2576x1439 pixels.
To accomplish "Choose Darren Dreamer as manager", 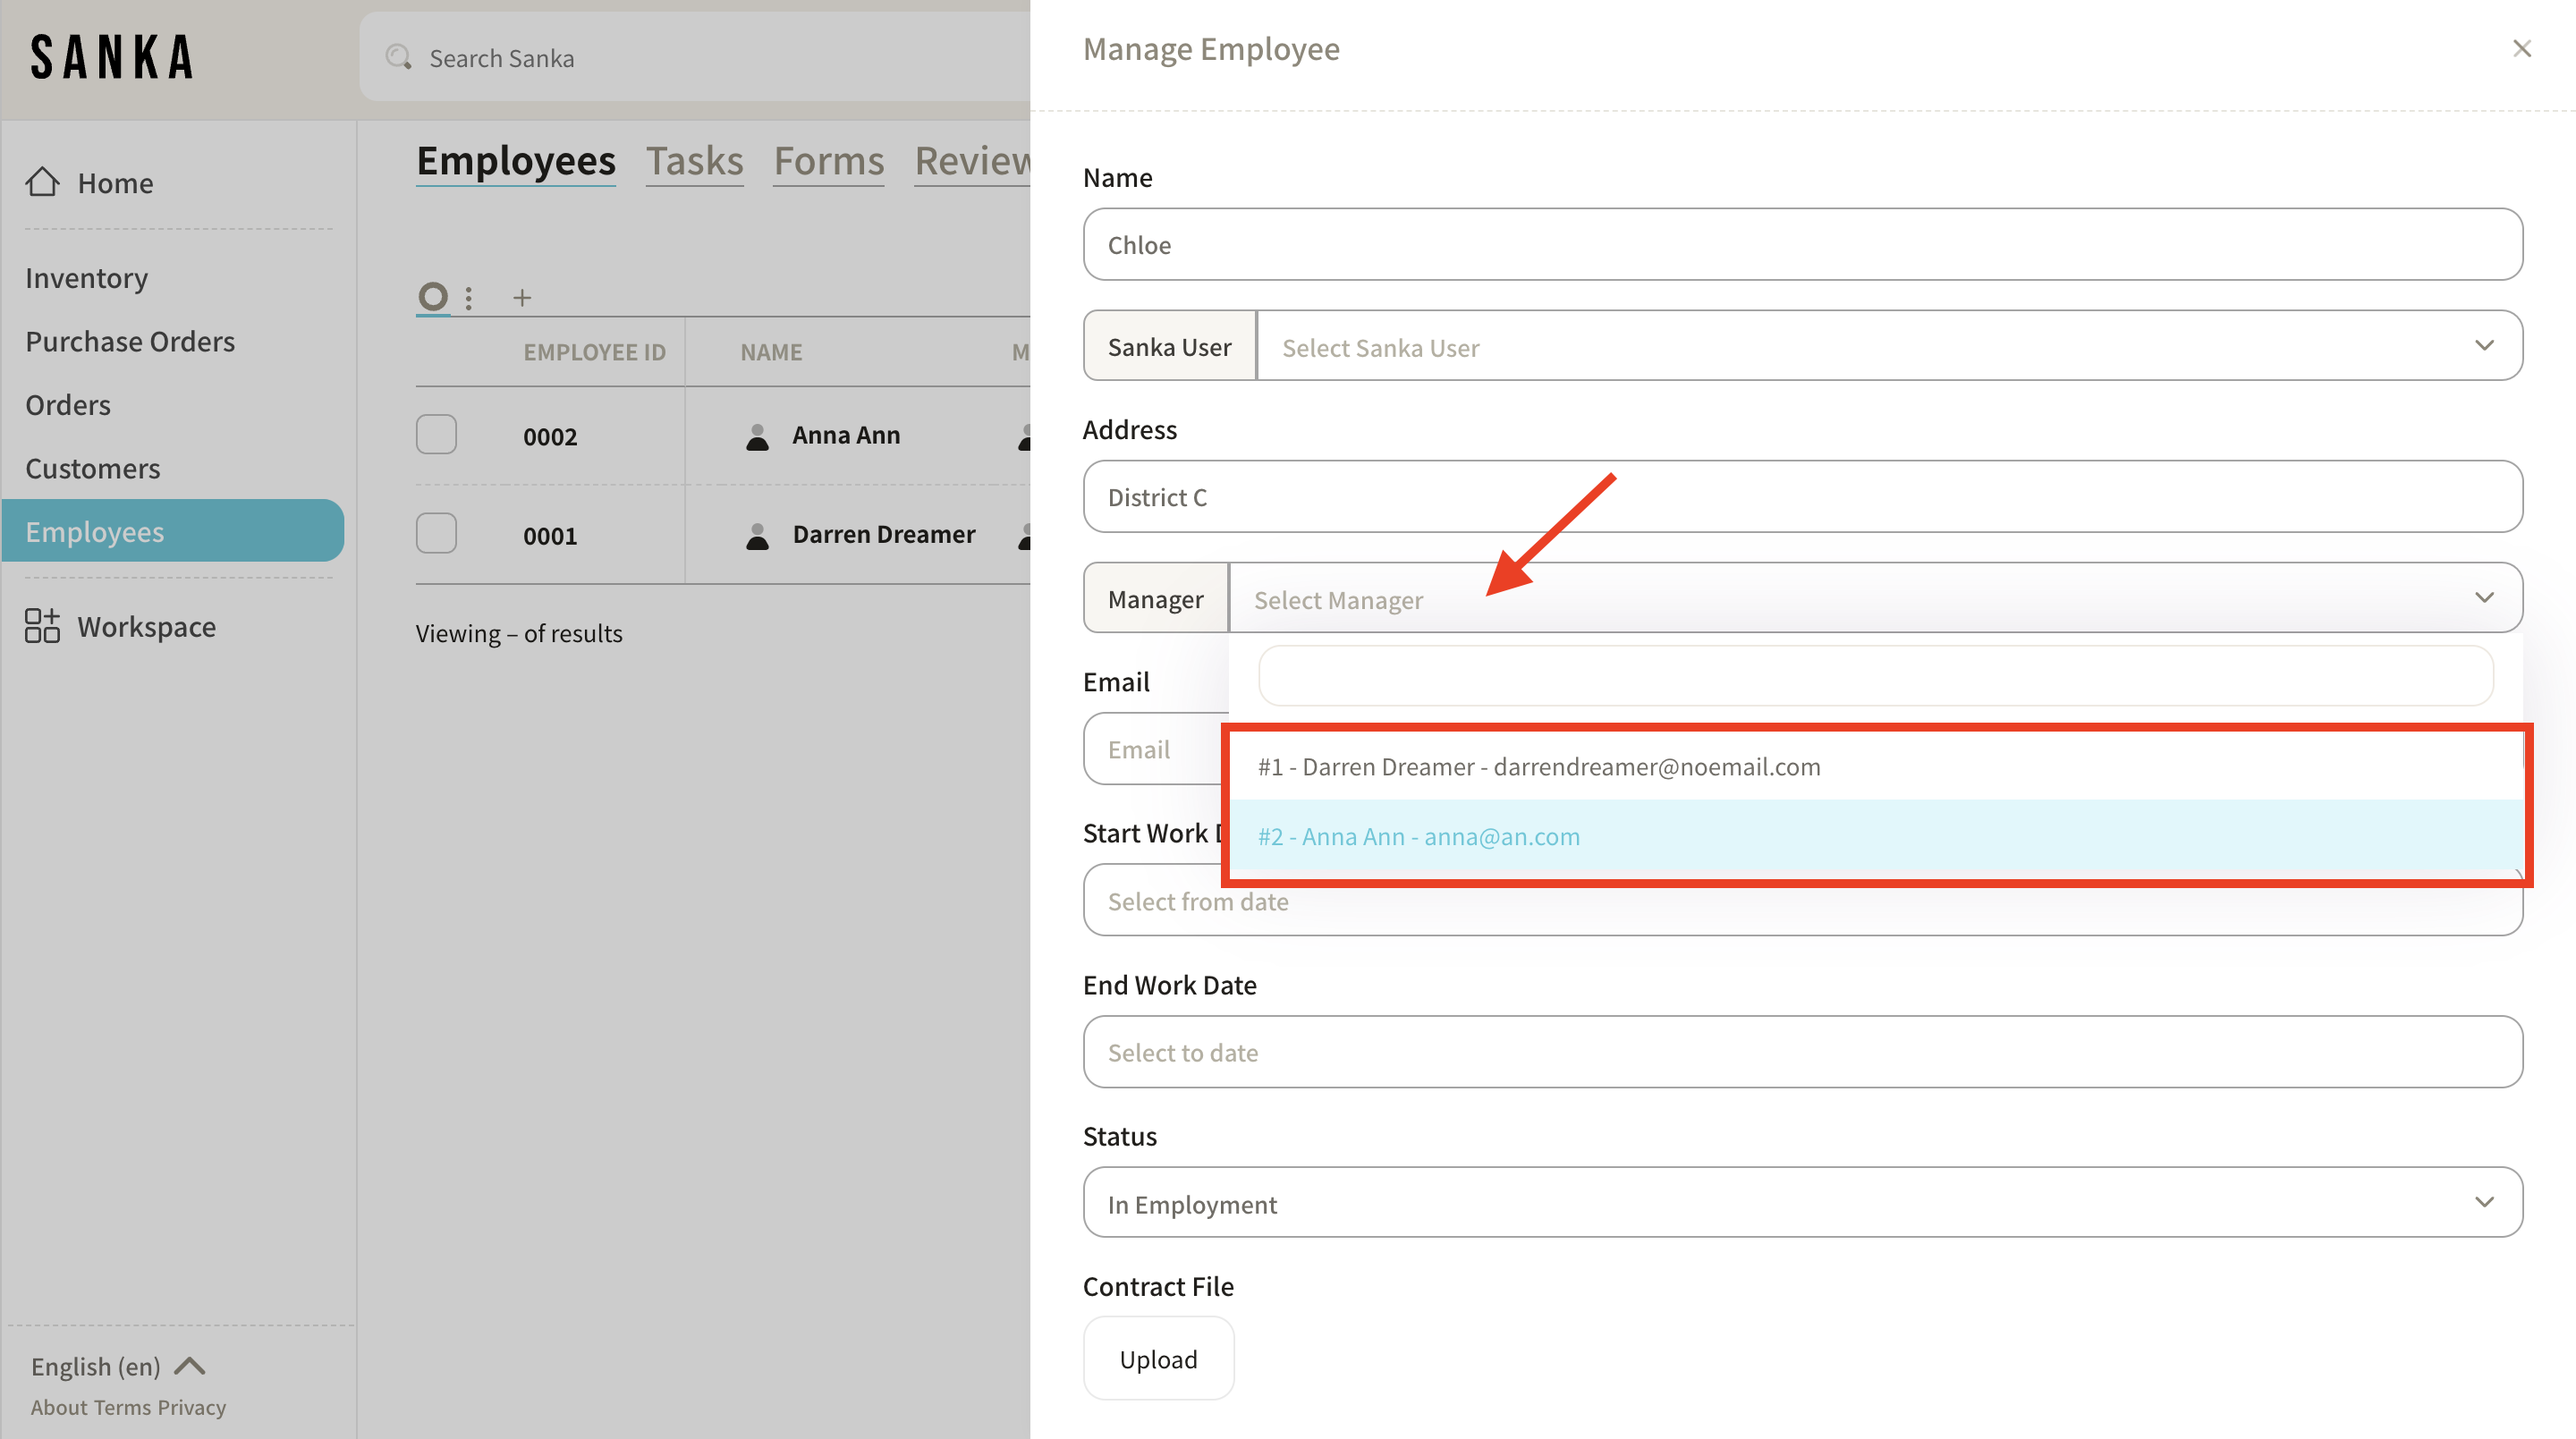I will [1875, 767].
